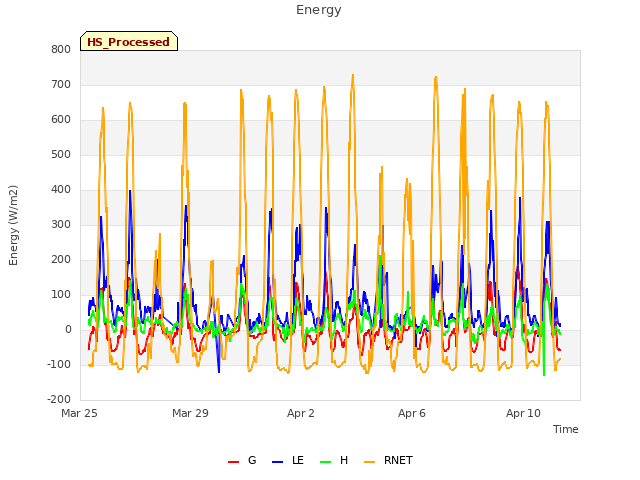Click the 200 y-axis tick label

coord(61,260)
